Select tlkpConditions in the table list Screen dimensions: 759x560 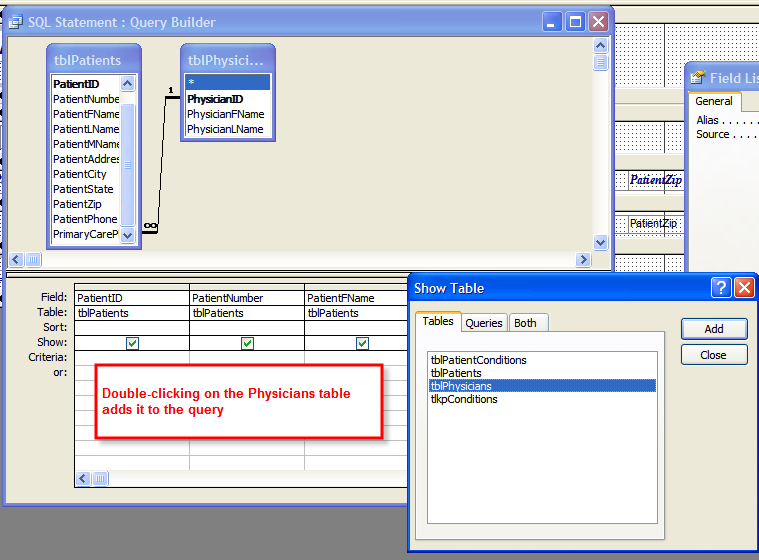coord(463,399)
